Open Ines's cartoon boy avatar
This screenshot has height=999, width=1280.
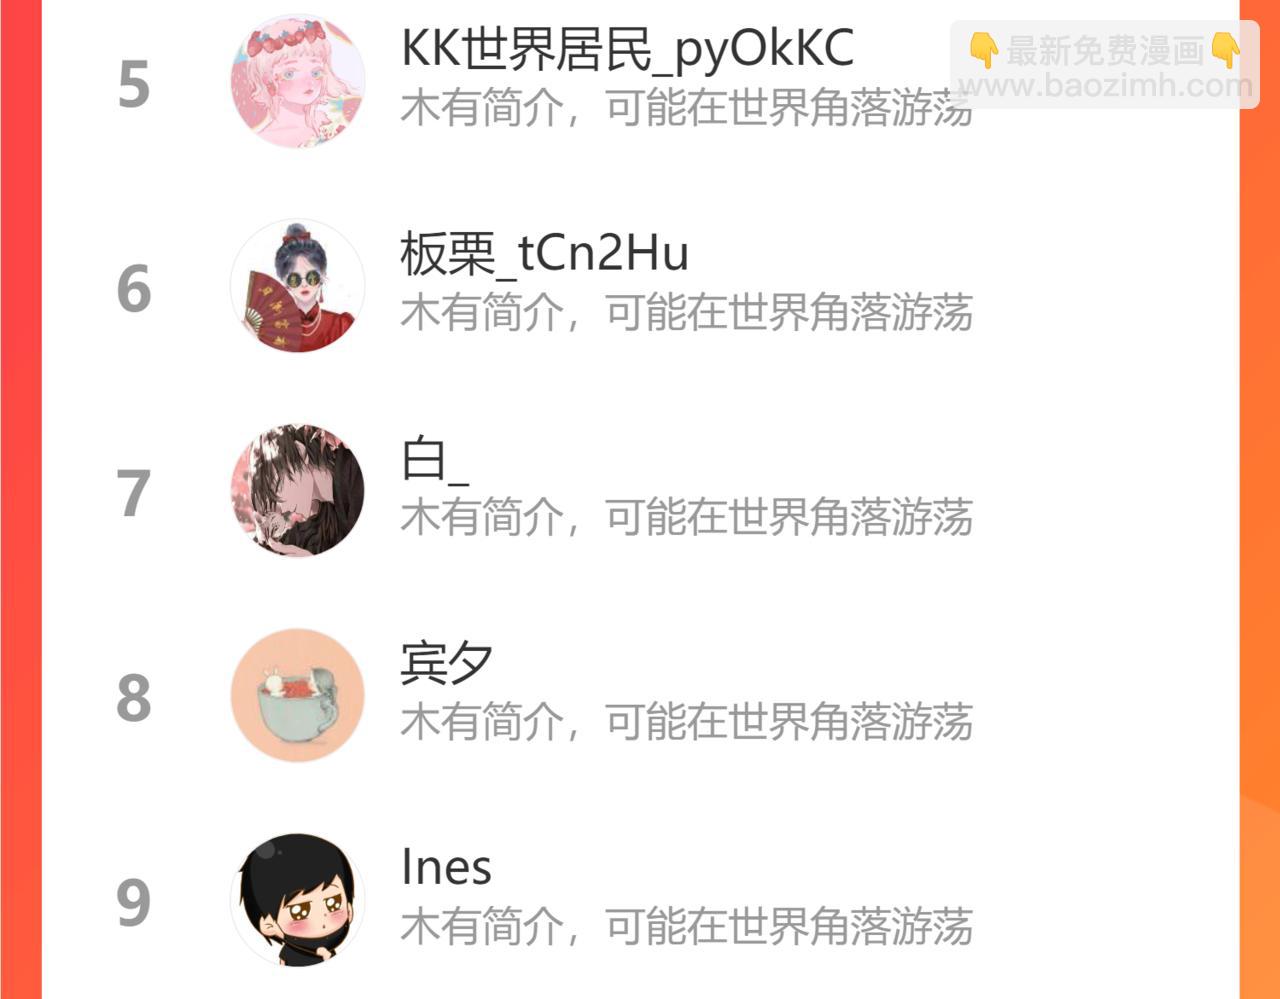click(x=298, y=899)
